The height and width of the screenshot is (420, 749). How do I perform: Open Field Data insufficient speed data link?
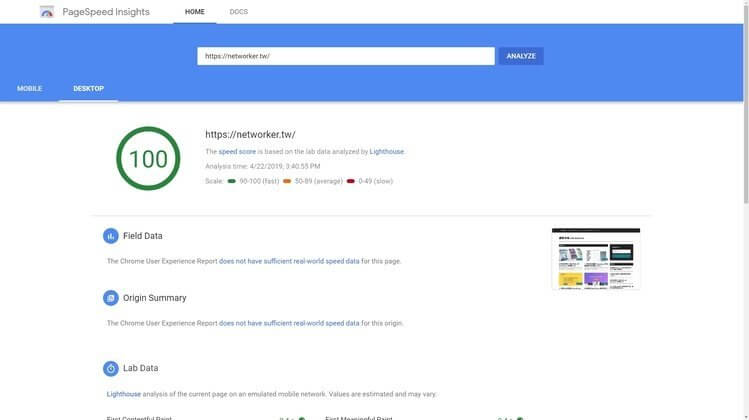(x=289, y=261)
